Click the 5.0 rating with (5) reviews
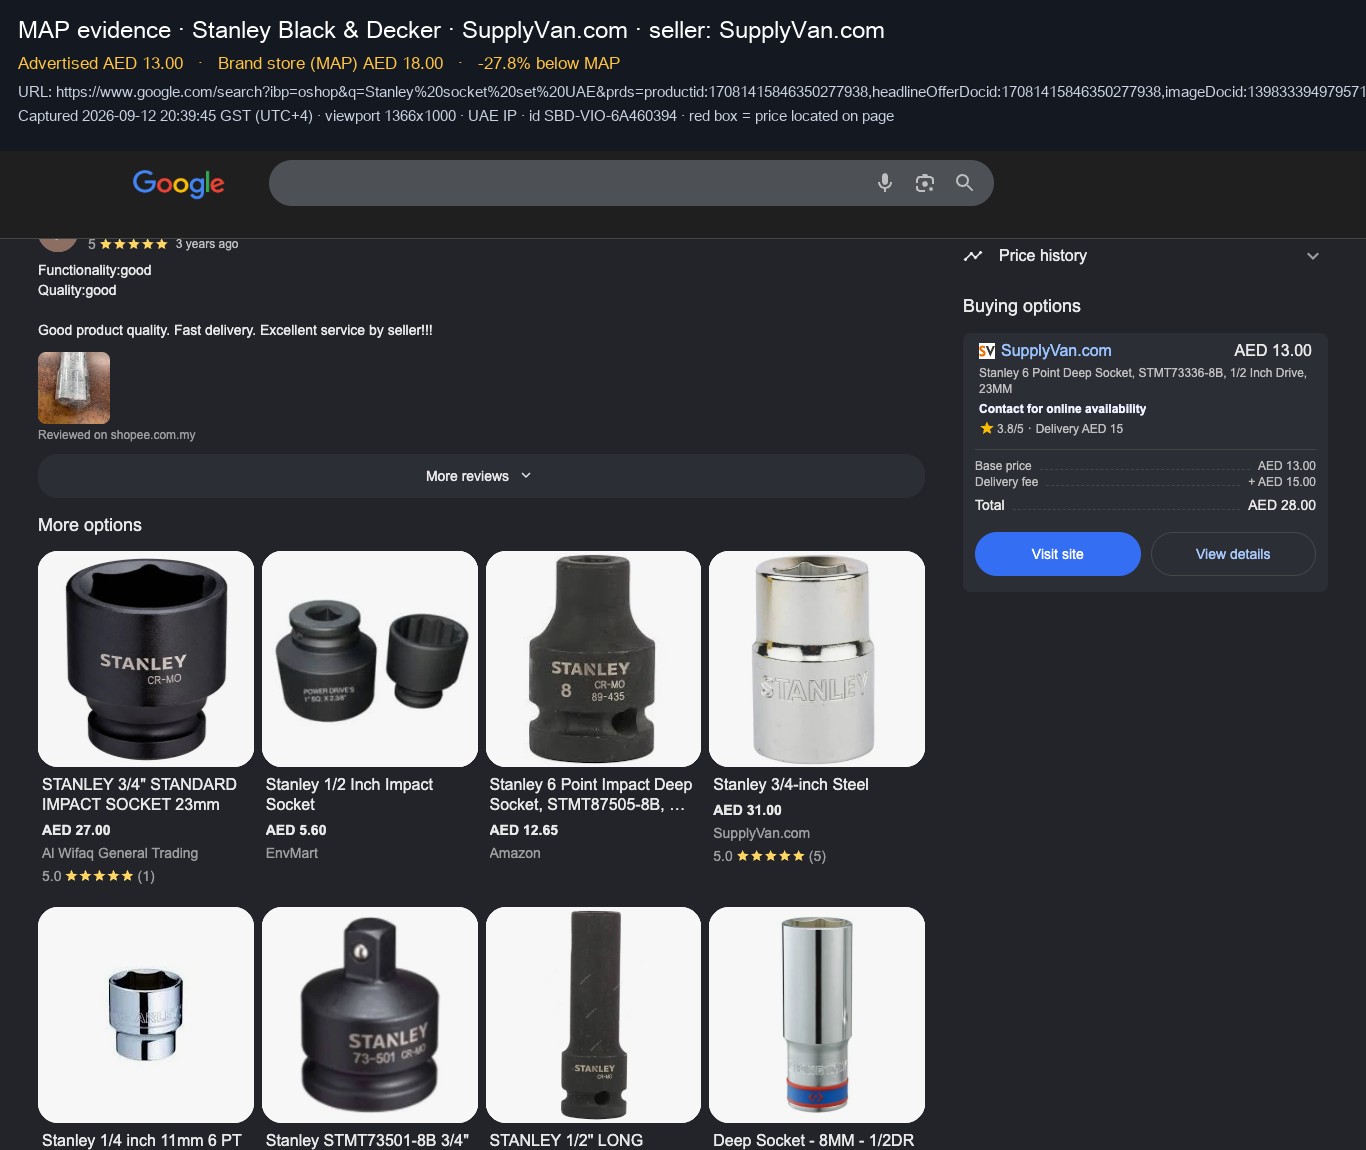 (770, 856)
